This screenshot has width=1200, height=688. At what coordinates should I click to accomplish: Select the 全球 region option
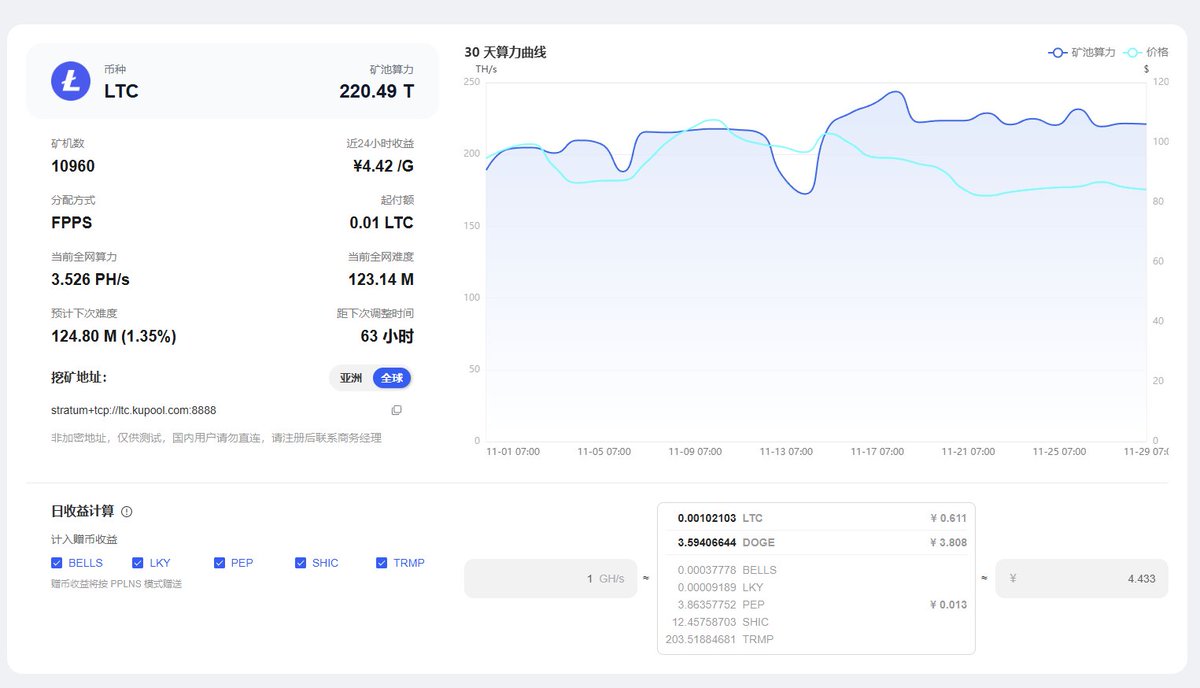392,378
